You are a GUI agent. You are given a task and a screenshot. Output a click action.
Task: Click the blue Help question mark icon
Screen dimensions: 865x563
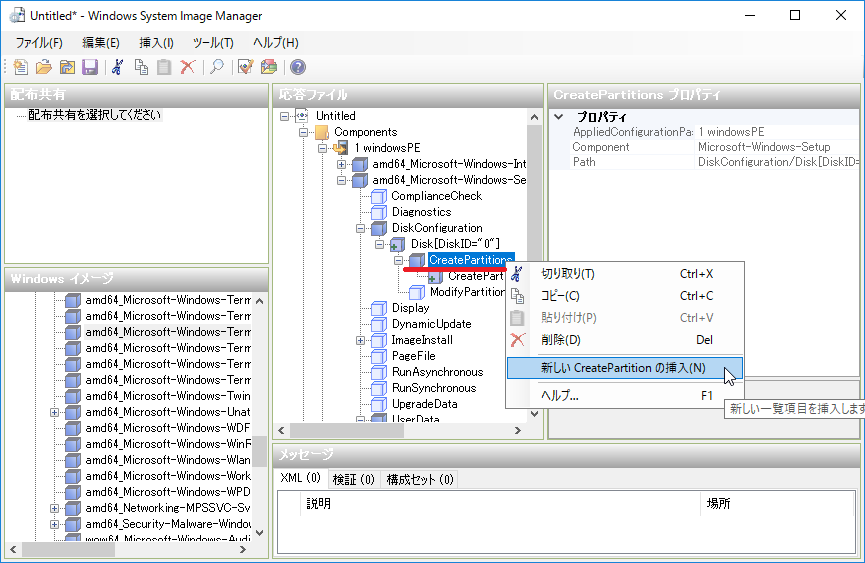[297, 67]
